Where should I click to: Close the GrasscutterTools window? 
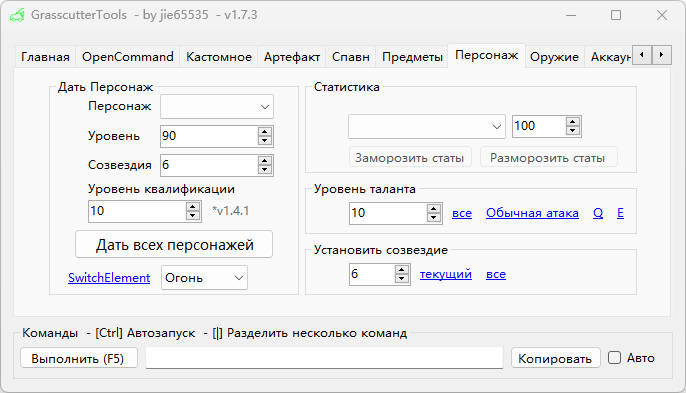tap(662, 15)
